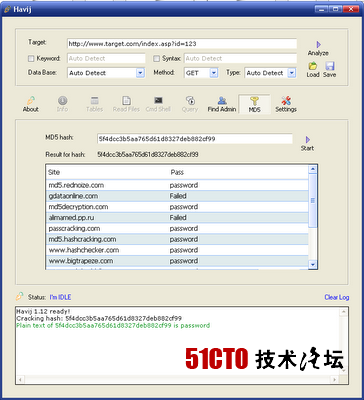Open the Read Files icon
Screen dimensions: 364x400
tap(126, 100)
